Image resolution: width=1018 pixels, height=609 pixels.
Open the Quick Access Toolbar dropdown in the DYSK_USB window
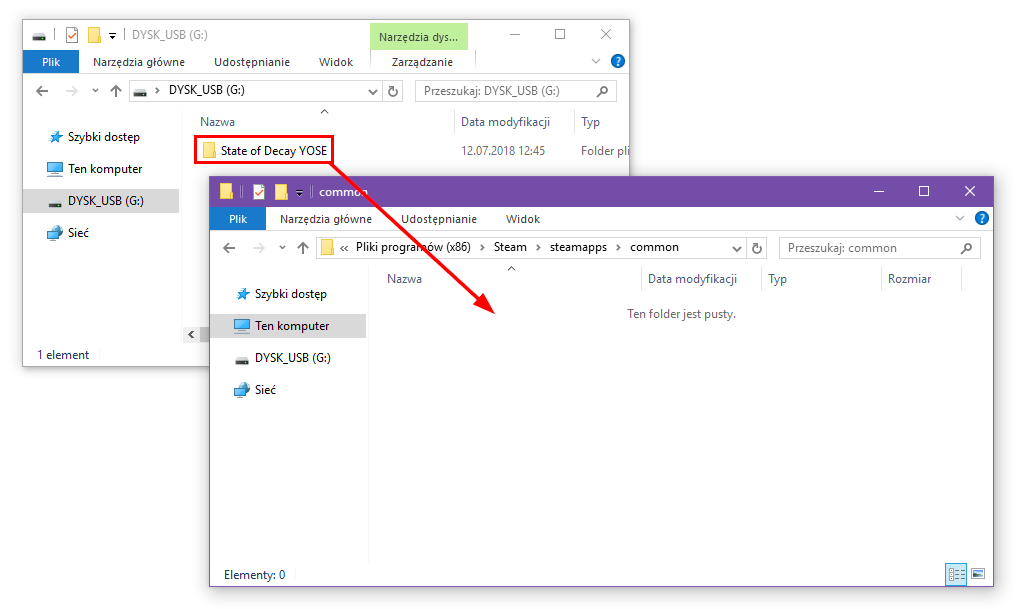[113, 35]
